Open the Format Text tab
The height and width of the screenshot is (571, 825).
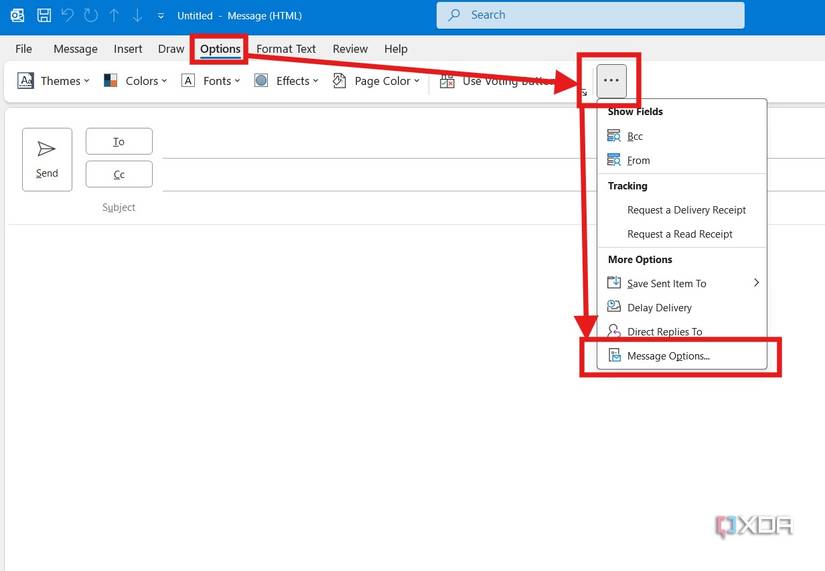click(x=286, y=49)
